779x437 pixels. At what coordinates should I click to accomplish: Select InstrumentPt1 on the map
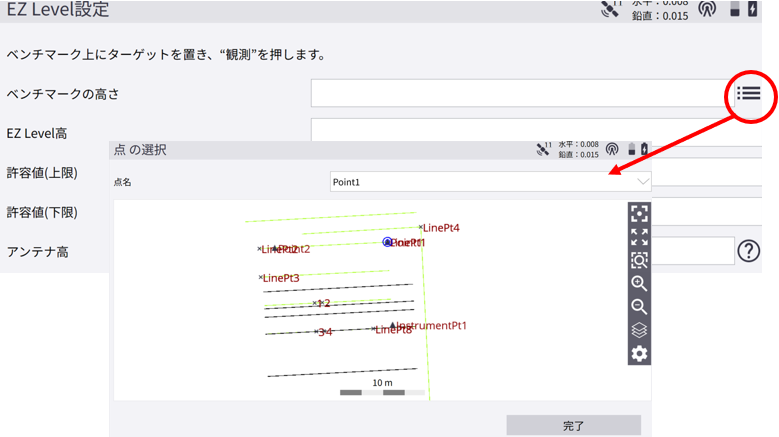pyautogui.click(x=391, y=326)
